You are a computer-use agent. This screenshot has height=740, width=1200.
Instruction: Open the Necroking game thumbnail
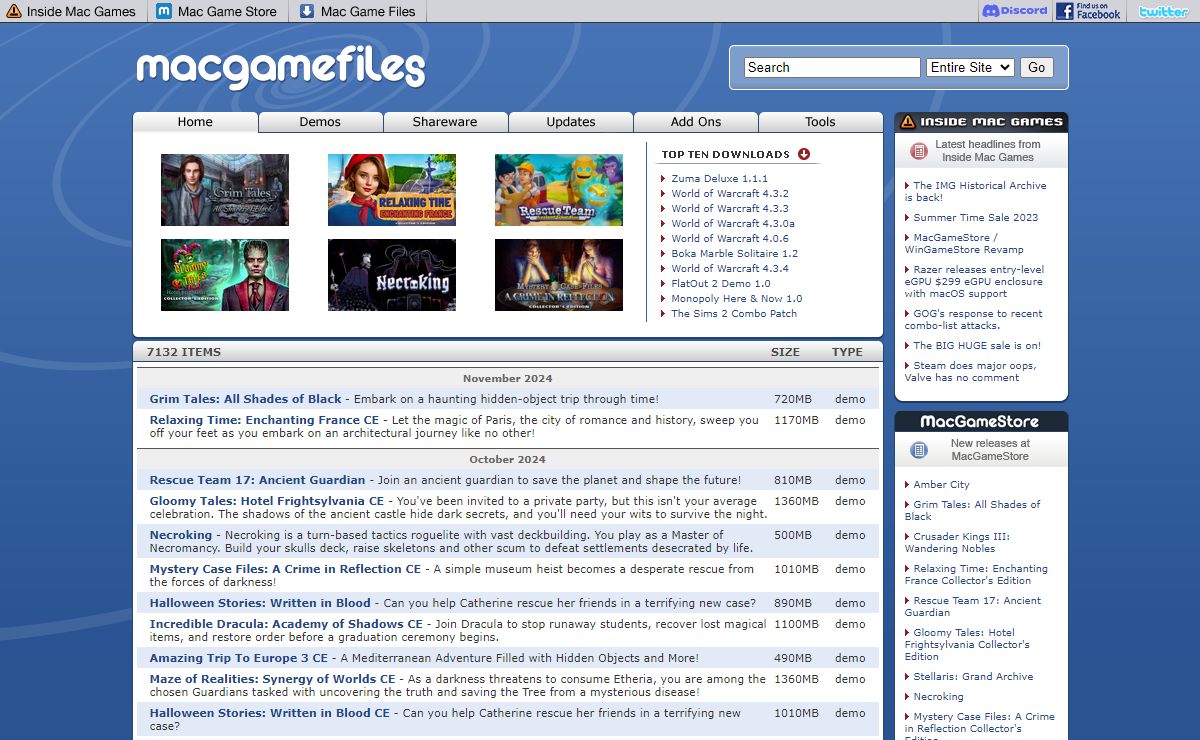coord(392,275)
